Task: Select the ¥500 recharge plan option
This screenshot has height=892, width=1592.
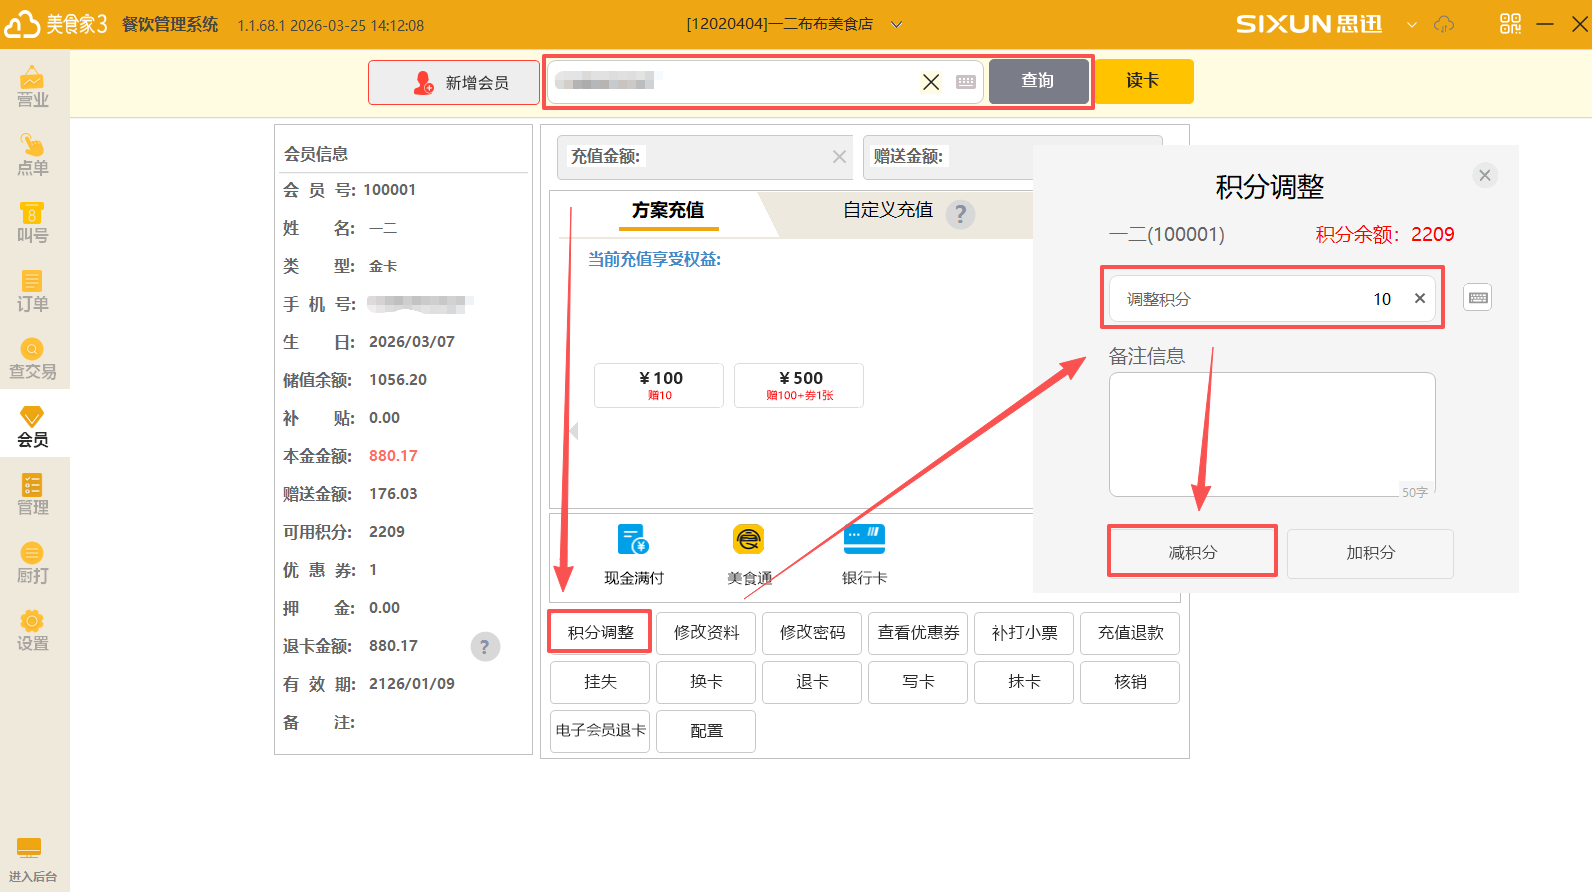Action: click(x=799, y=385)
